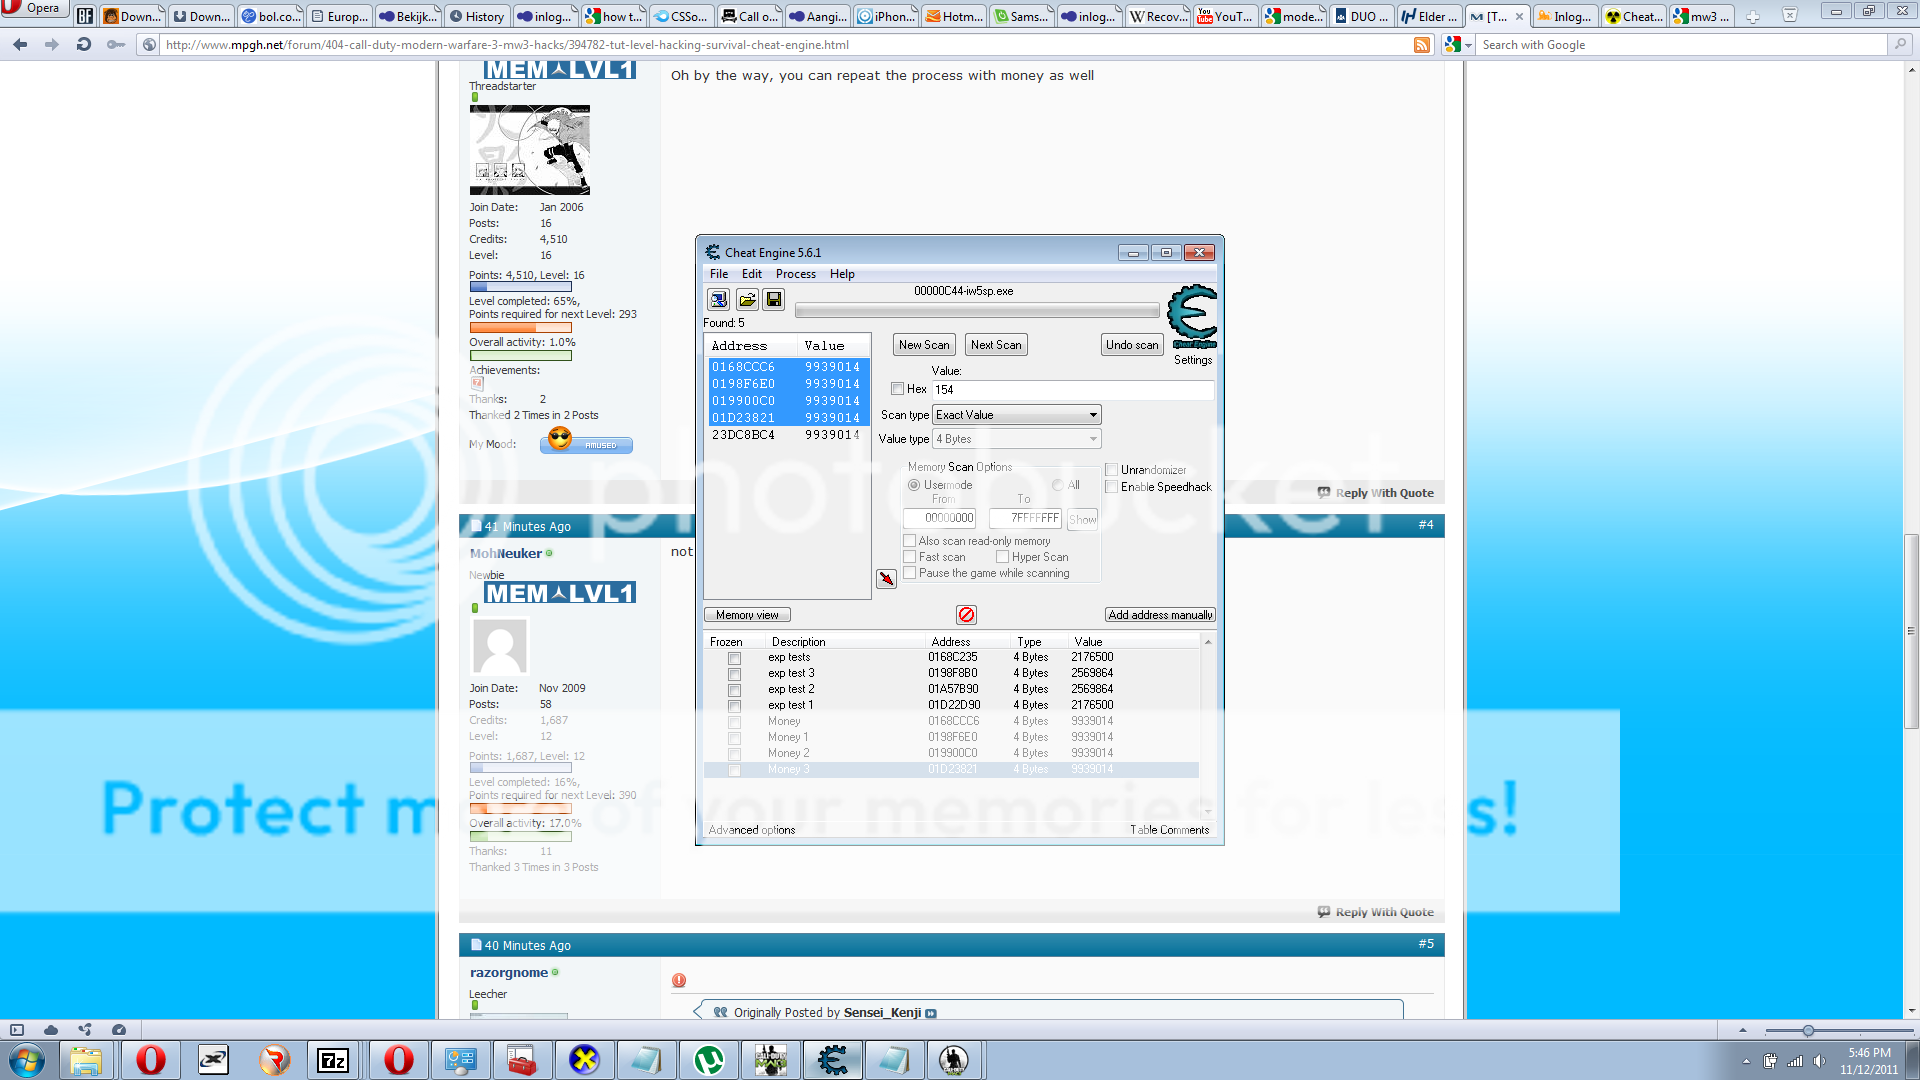
Task: Click Add address manually button
Action: point(1160,615)
